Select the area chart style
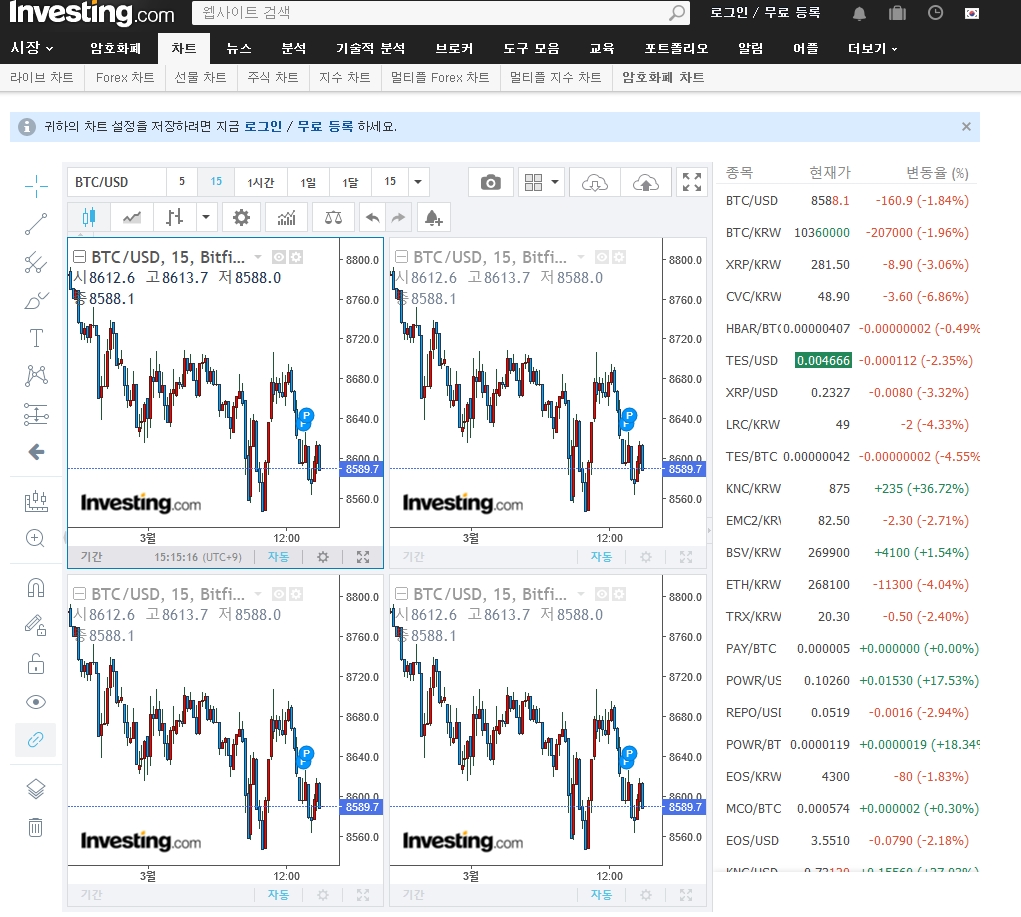The width and height of the screenshot is (1021, 917). (132, 217)
